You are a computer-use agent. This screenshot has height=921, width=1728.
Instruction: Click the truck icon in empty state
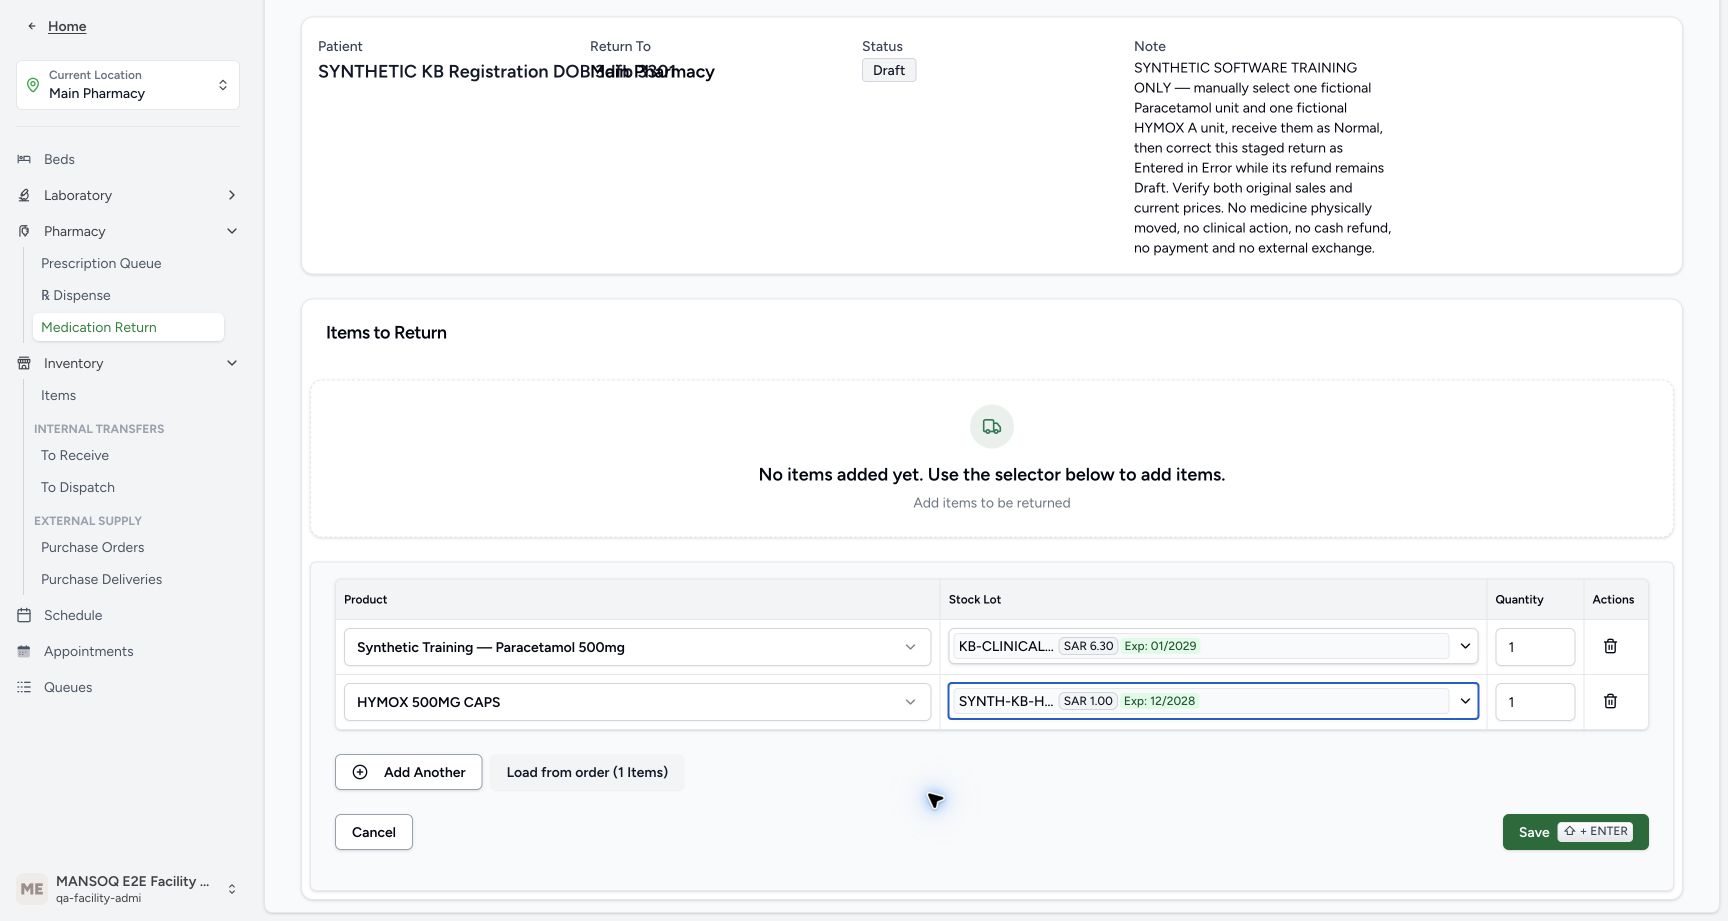point(992,427)
